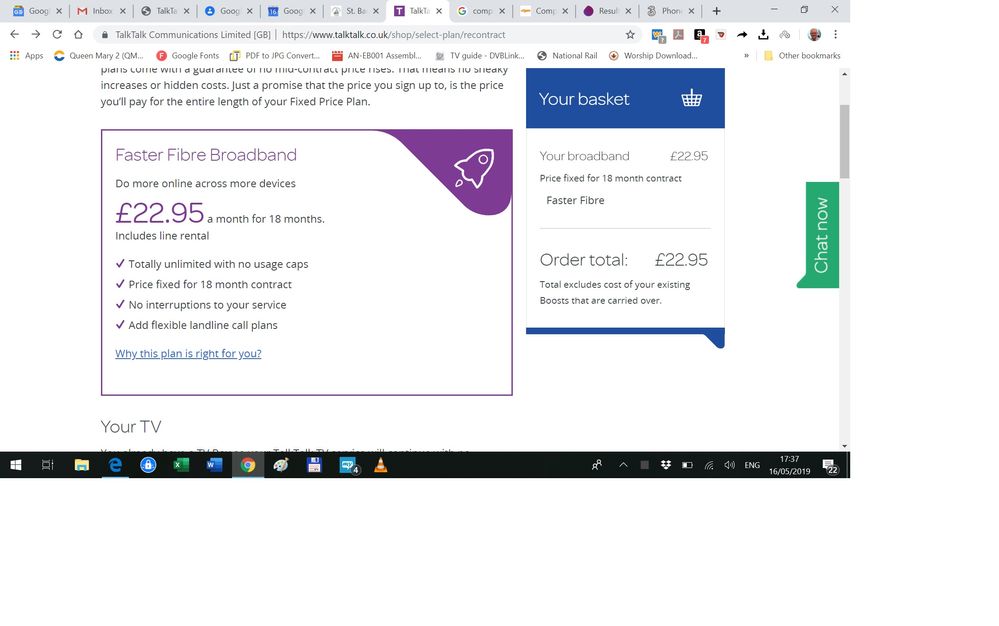
Task: Click the basket icon in Your basket header
Action: [691, 98]
